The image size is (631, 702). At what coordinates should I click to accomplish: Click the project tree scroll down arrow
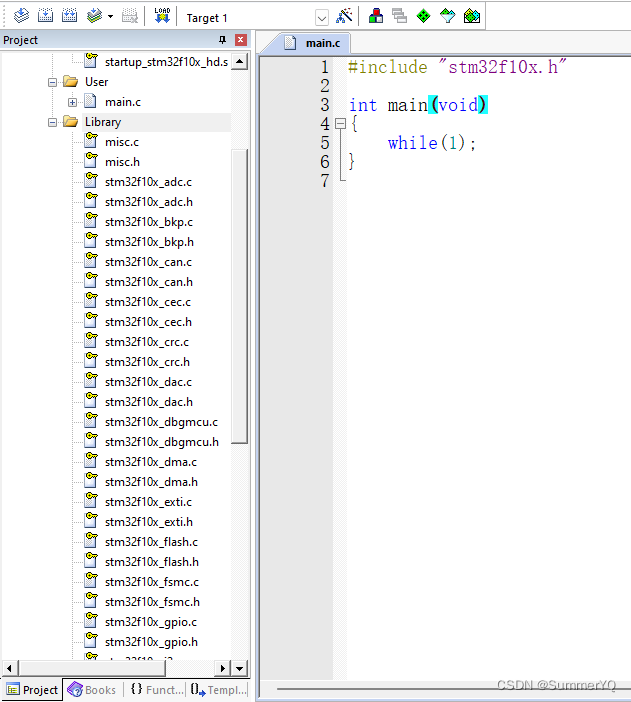pyautogui.click(x=240, y=669)
